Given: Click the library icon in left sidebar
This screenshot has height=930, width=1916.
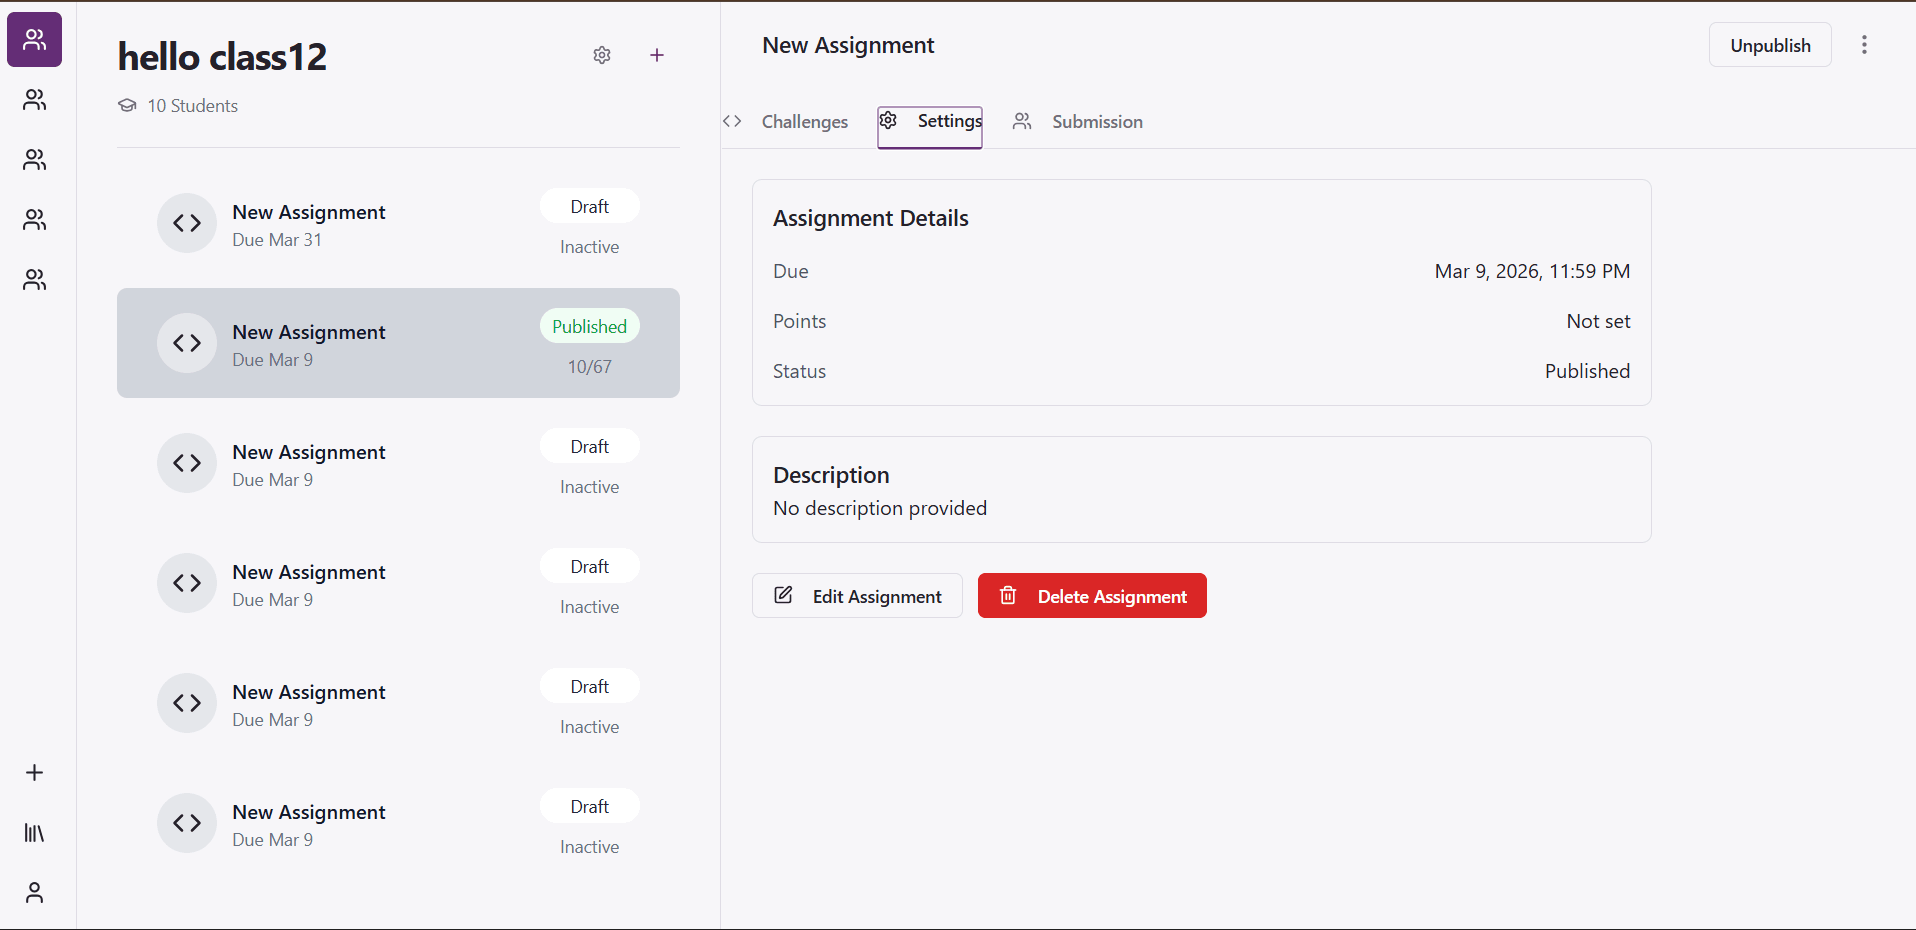Looking at the screenshot, I should click(34, 832).
